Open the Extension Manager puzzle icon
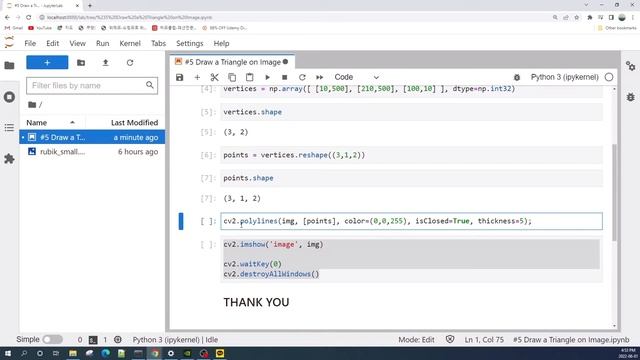 point(9,159)
